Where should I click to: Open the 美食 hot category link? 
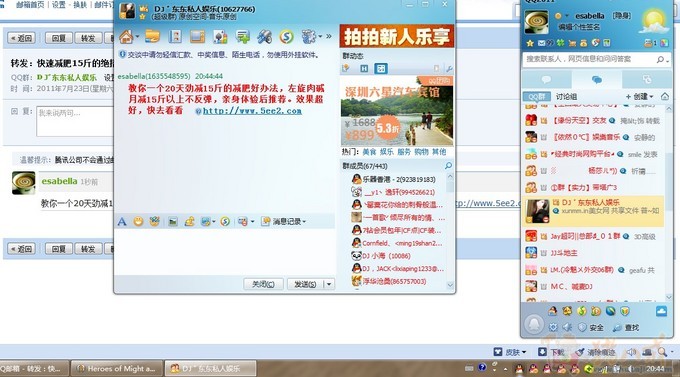369,152
